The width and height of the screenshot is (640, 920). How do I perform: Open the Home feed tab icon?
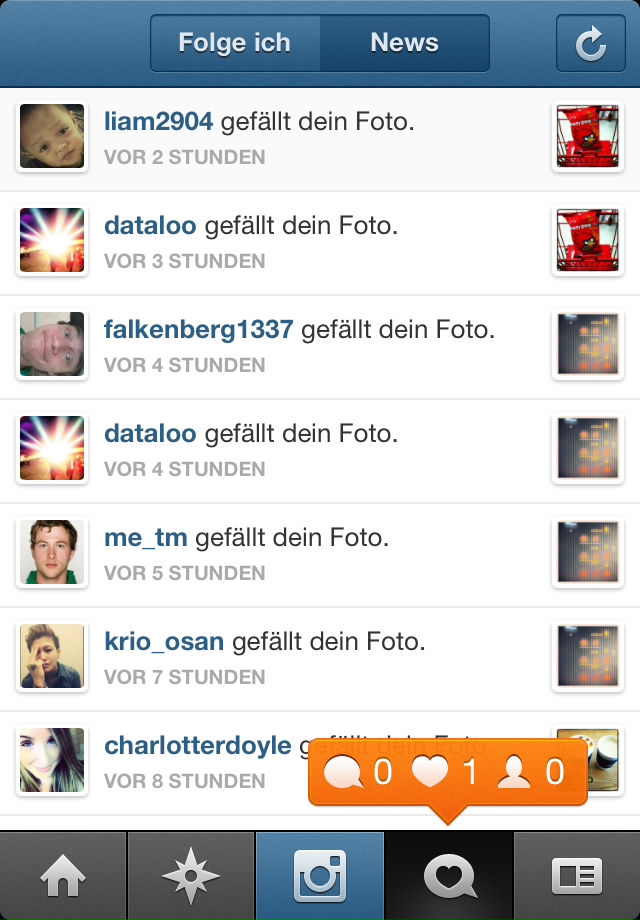(x=63, y=875)
